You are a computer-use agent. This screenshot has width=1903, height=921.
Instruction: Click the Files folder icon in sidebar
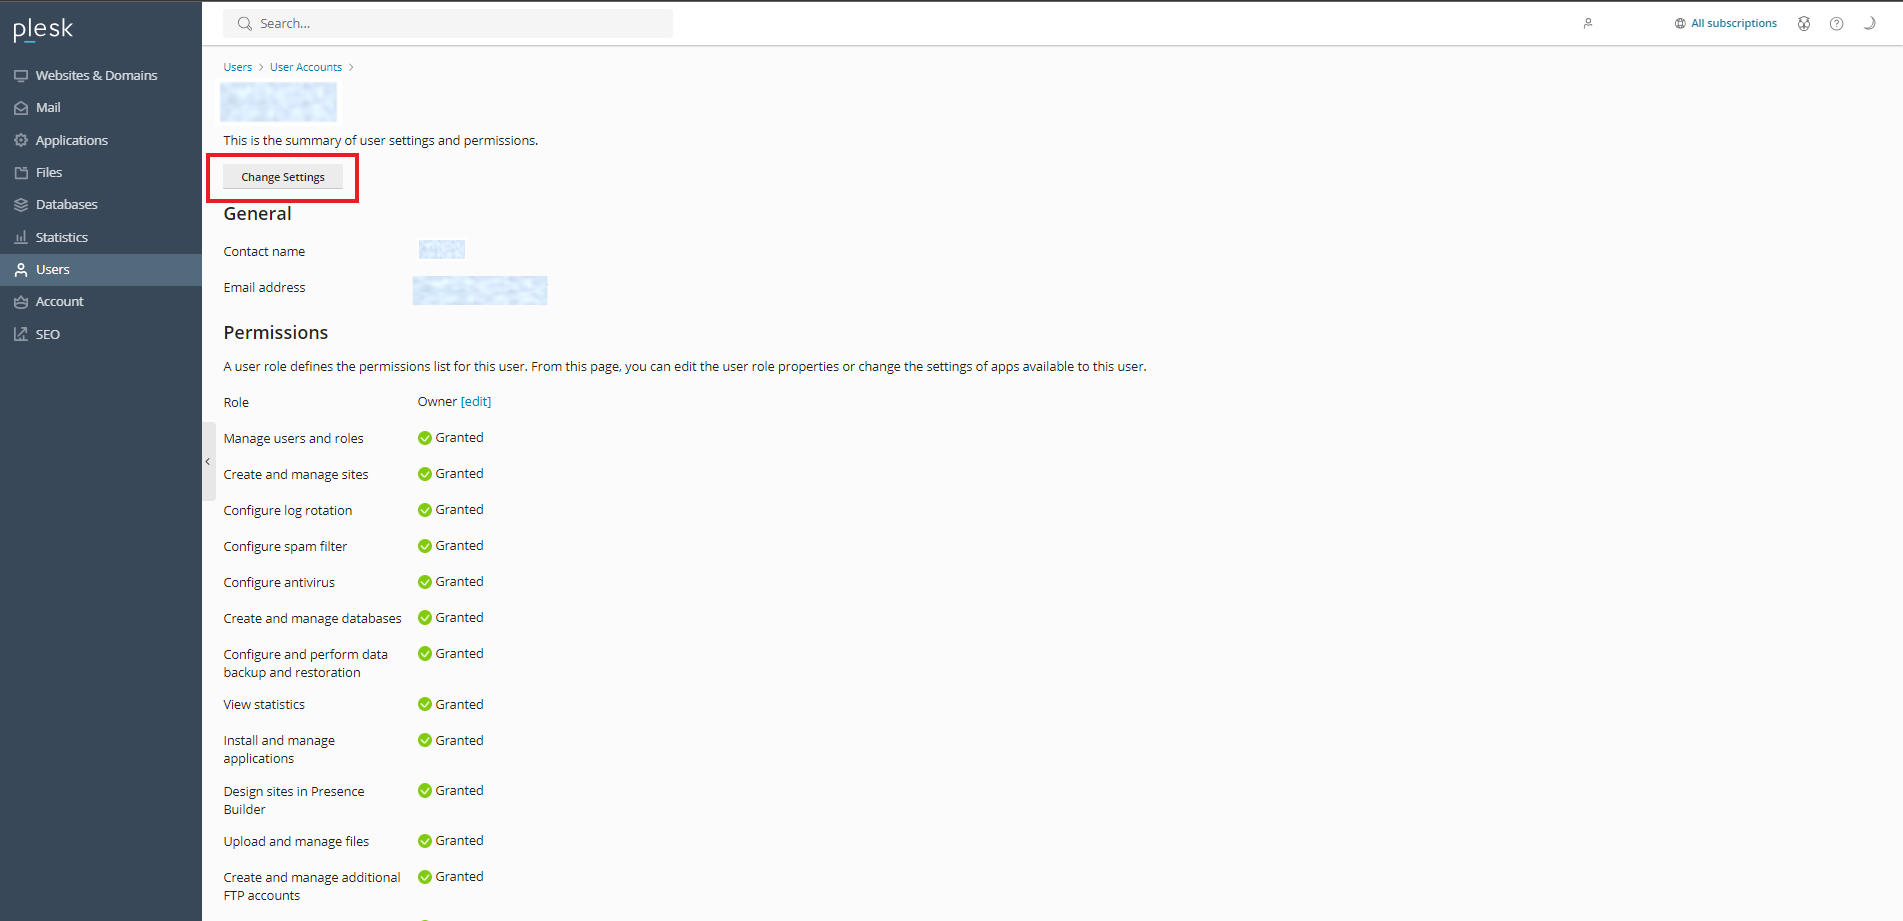(21, 172)
